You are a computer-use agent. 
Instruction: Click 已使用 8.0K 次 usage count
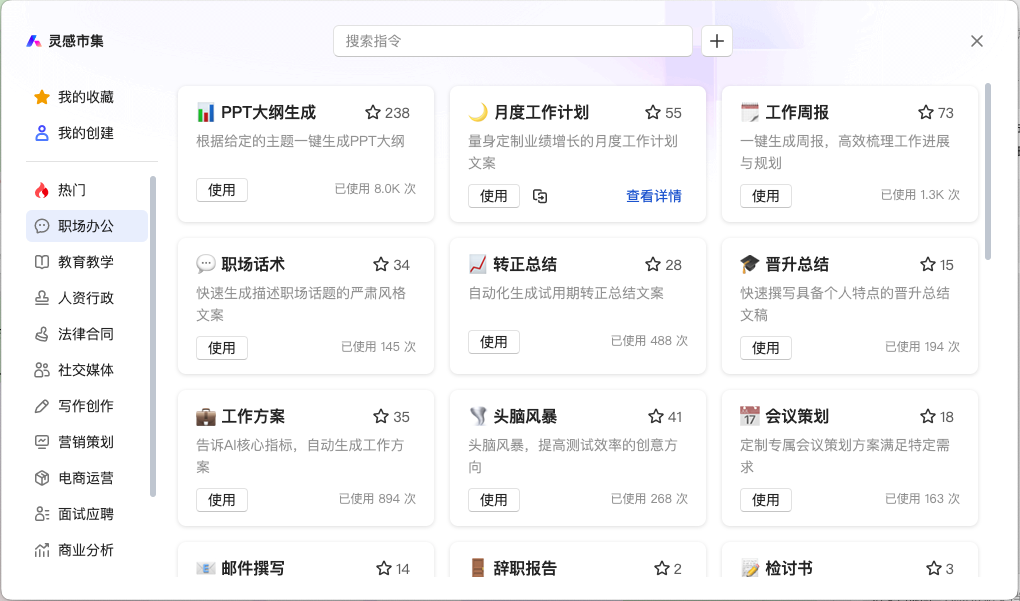coord(375,189)
